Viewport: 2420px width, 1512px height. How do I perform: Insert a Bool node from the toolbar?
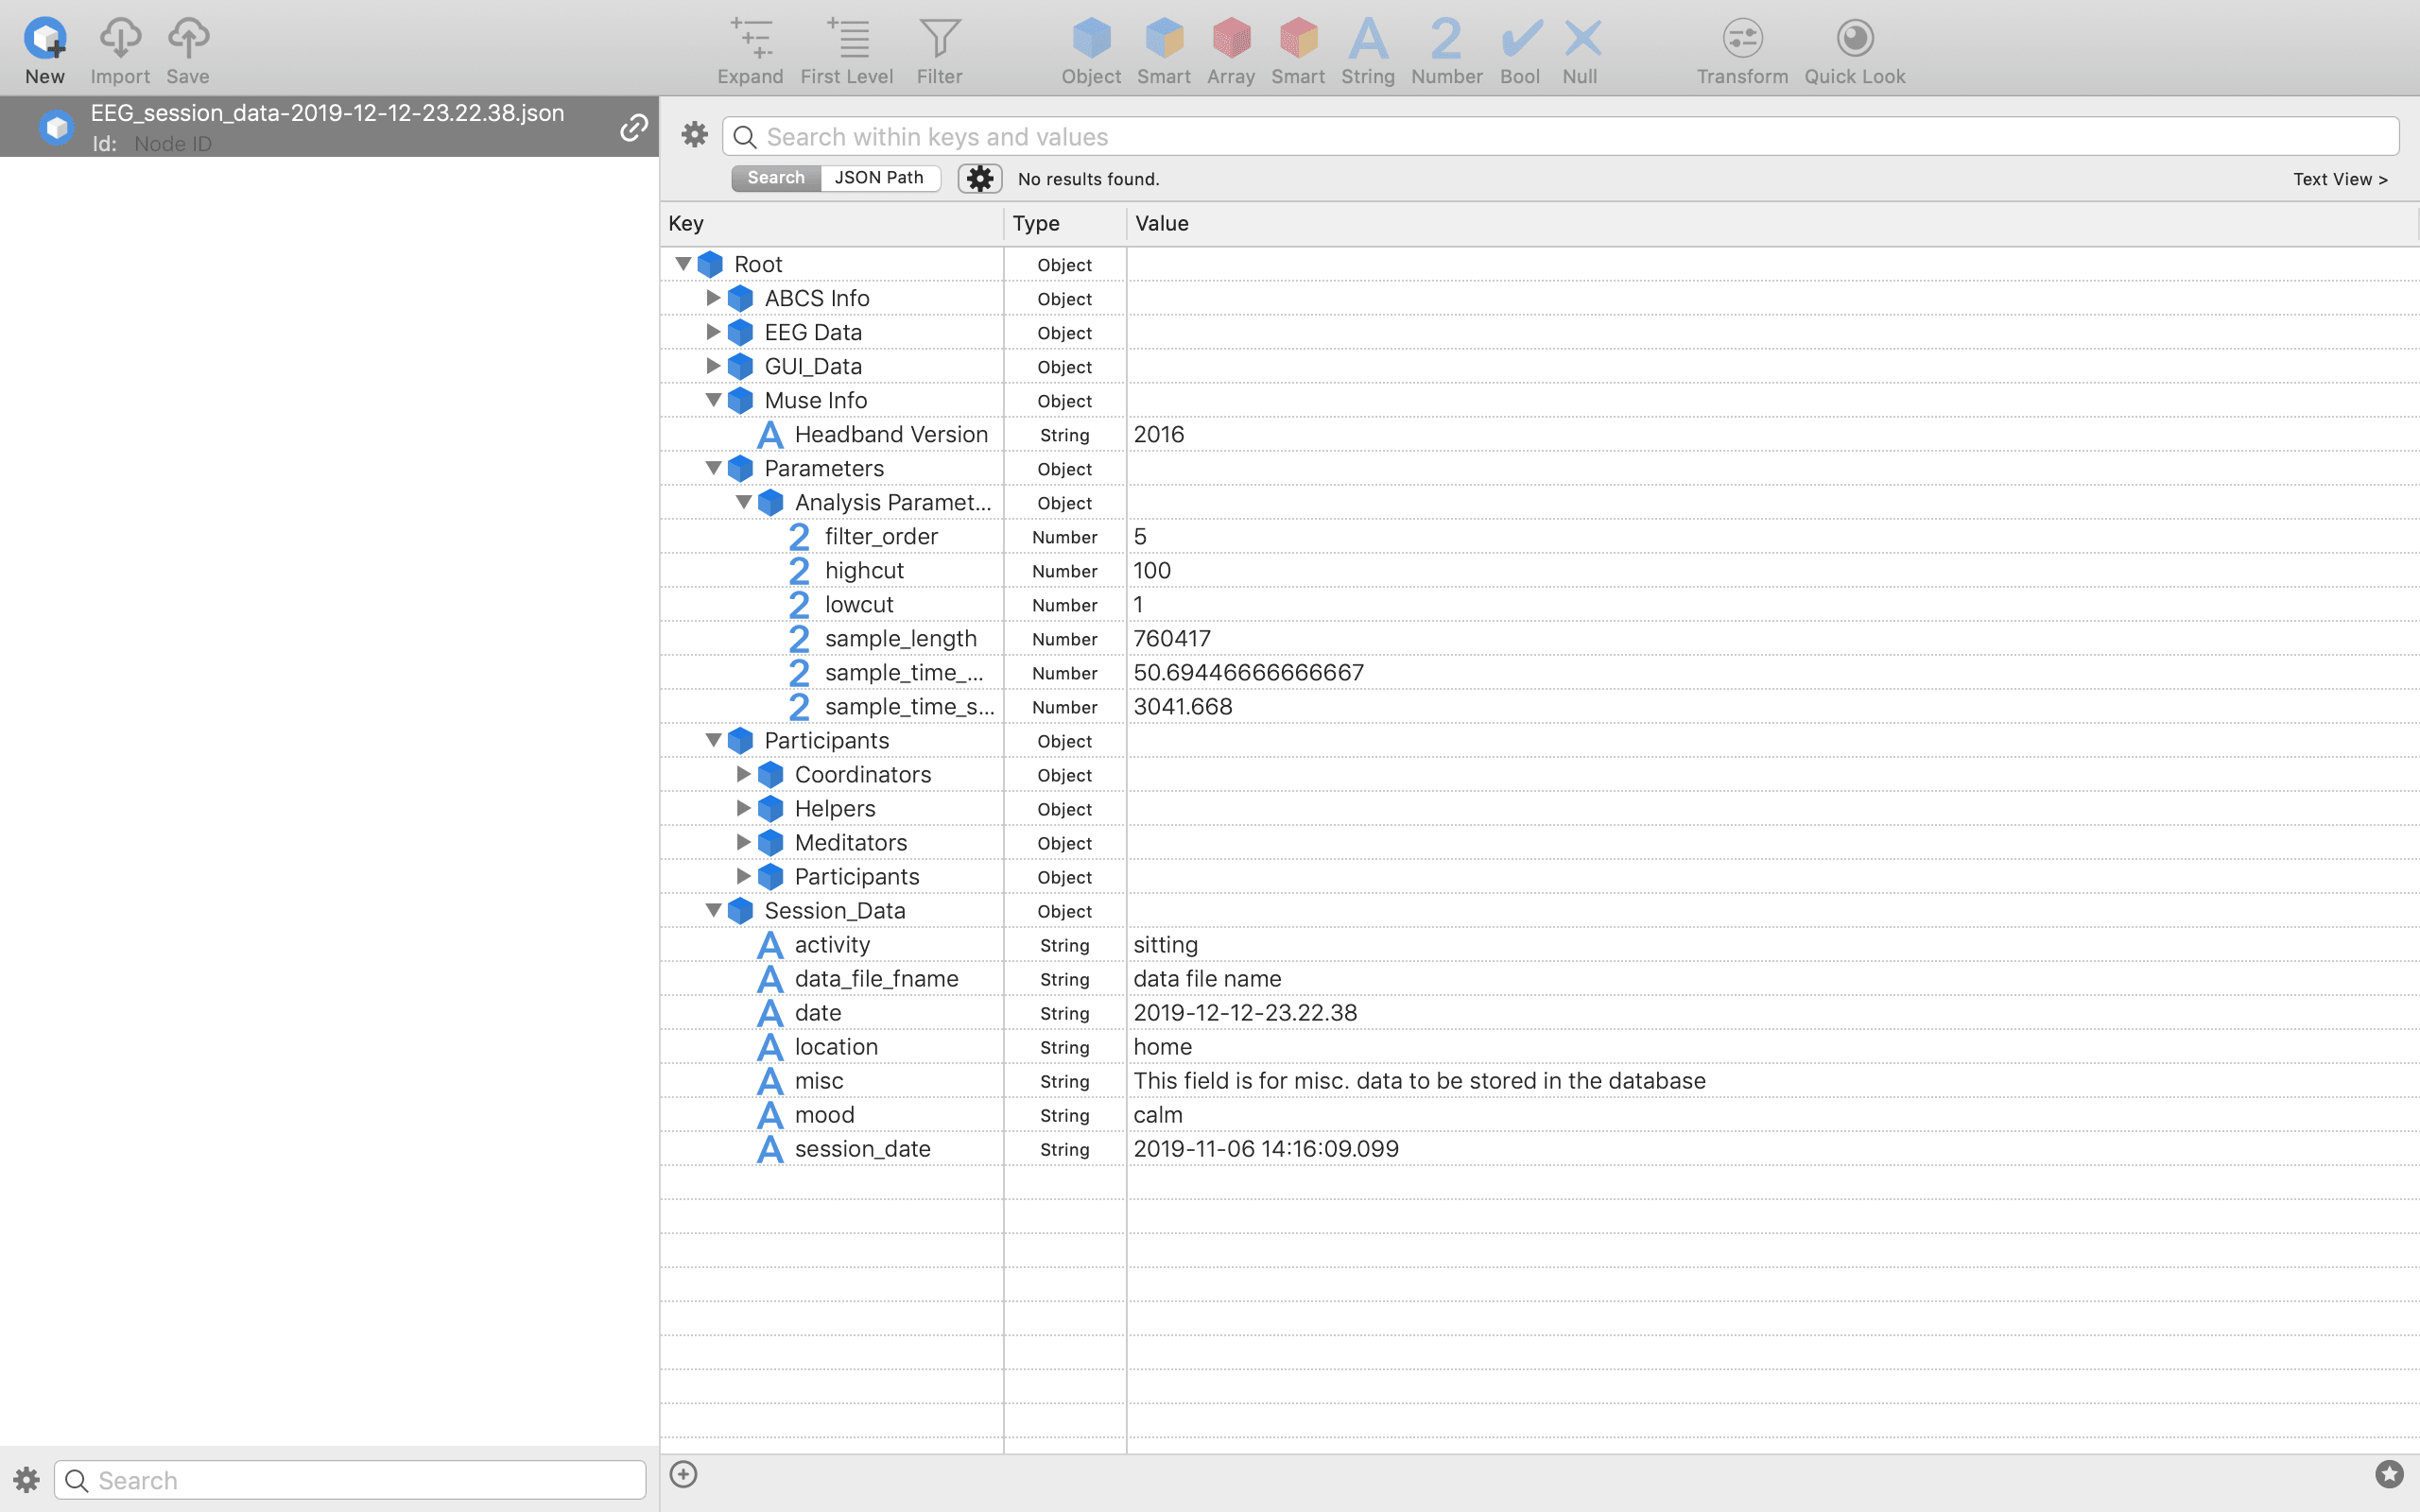(x=1521, y=39)
